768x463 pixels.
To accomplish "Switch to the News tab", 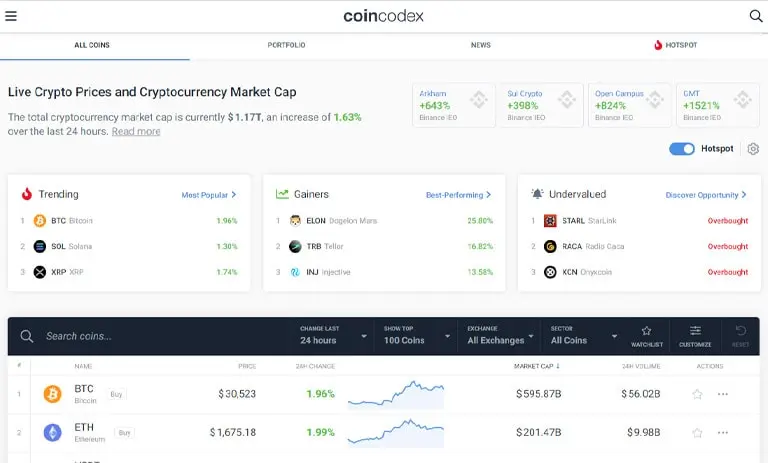I will tap(480, 45).
